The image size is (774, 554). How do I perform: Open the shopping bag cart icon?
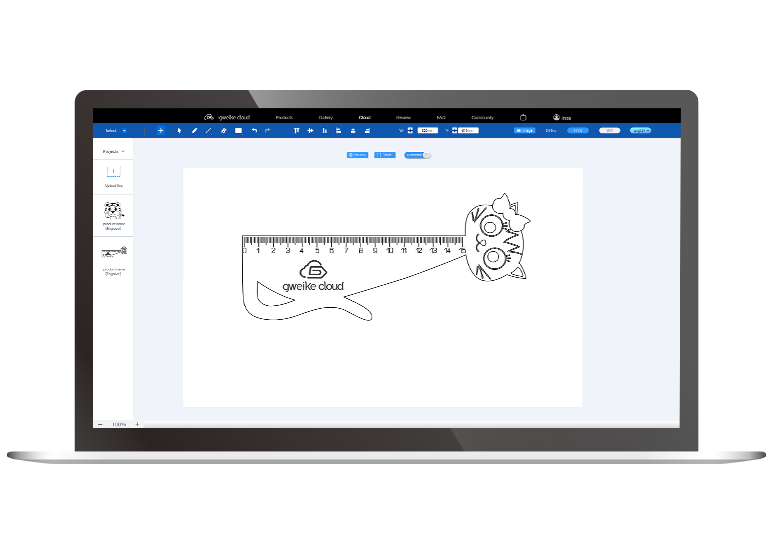(x=523, y=117)
